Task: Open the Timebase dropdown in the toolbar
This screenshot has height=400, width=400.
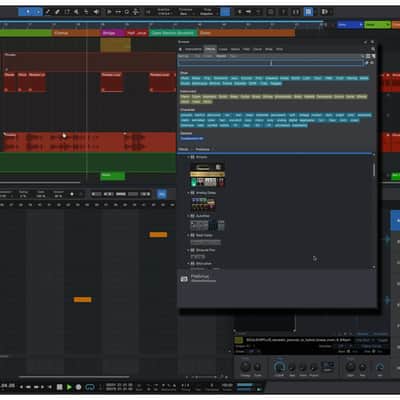Action: tap(185, 12)
